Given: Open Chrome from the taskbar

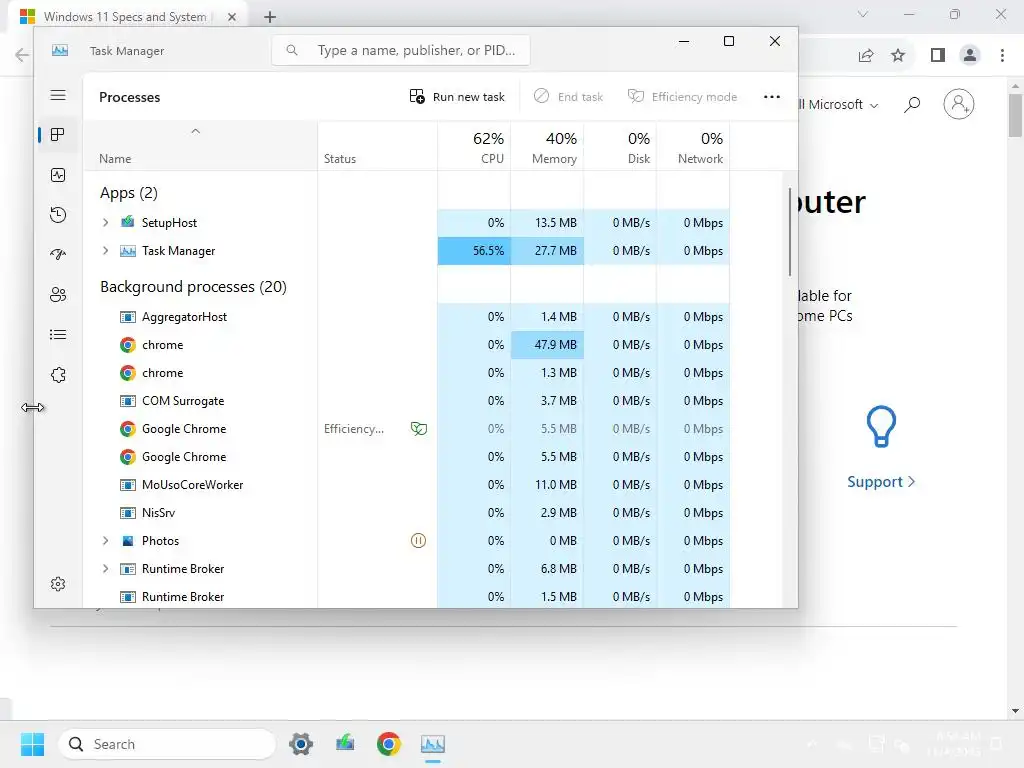Looking at the screenshot, I should coord(389,744).
